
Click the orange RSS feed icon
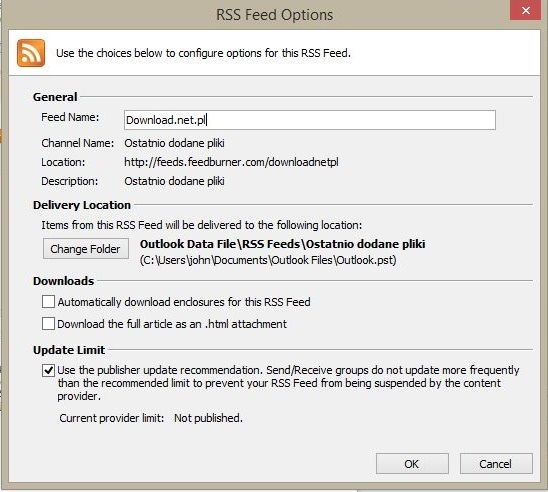31,53
